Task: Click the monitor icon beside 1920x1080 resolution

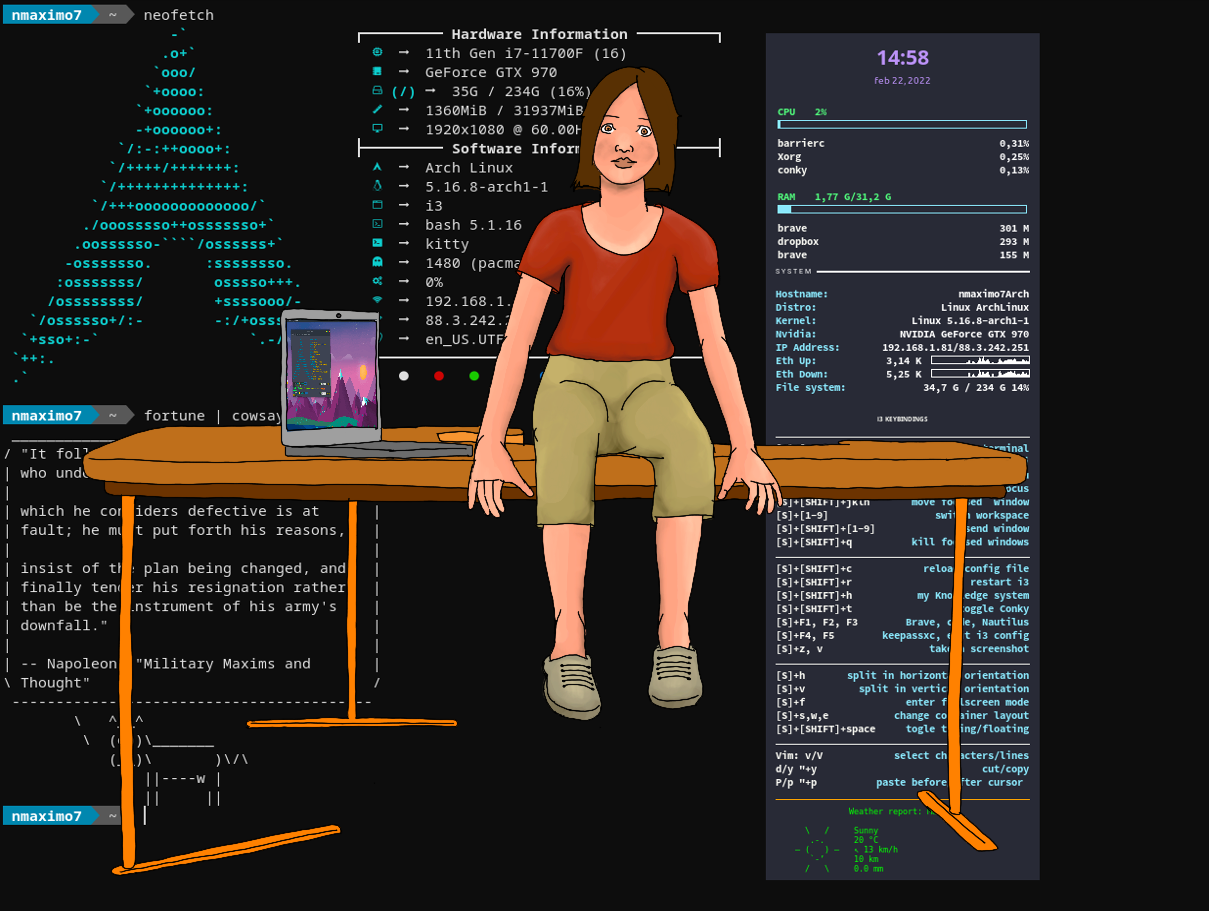Action: pyautogui.click(x=377, y=128)
